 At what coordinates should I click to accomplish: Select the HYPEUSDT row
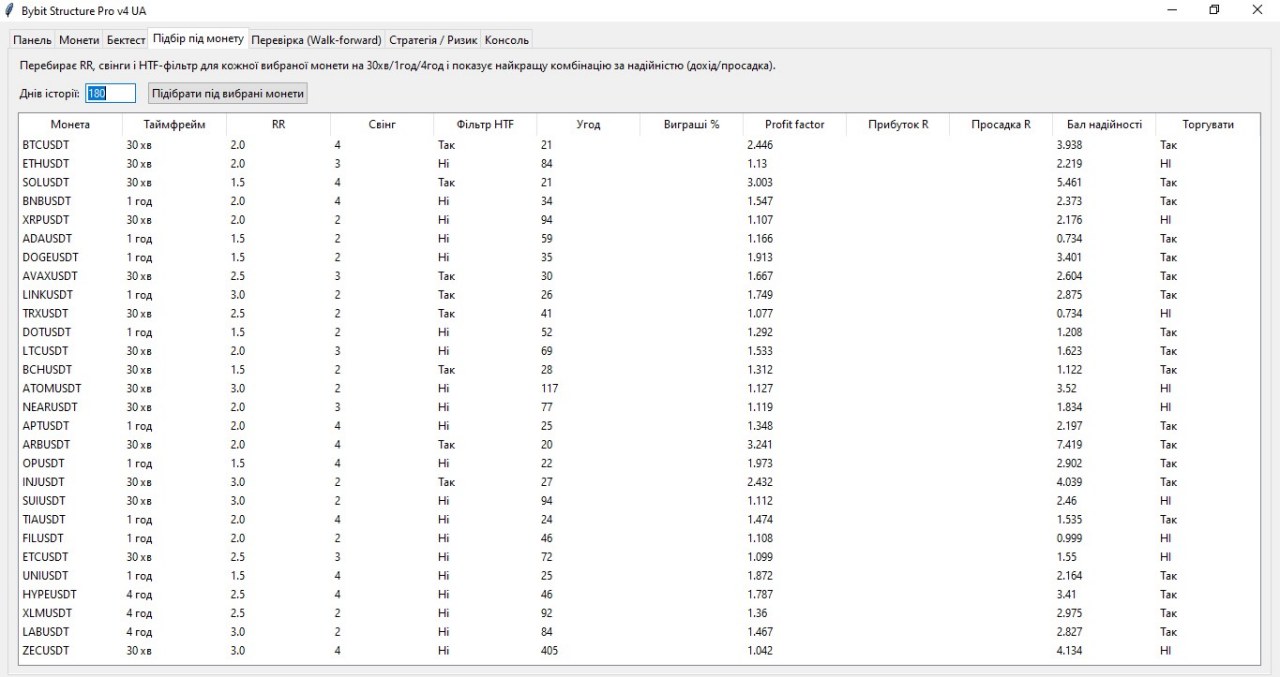[639, 594]
